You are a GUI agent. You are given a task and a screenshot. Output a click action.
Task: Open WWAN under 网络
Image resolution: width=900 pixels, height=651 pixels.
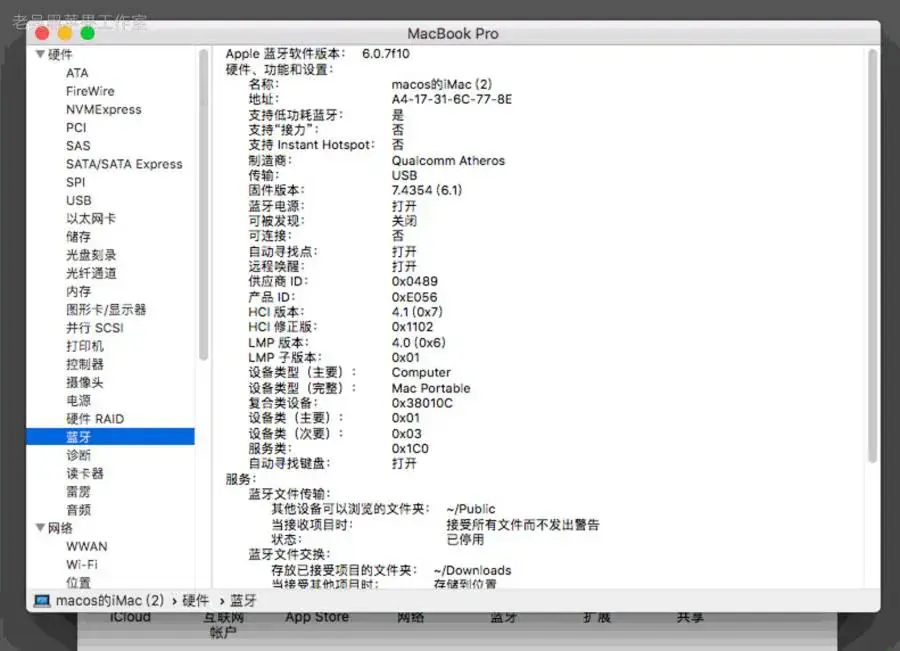(x=86, y=546)
